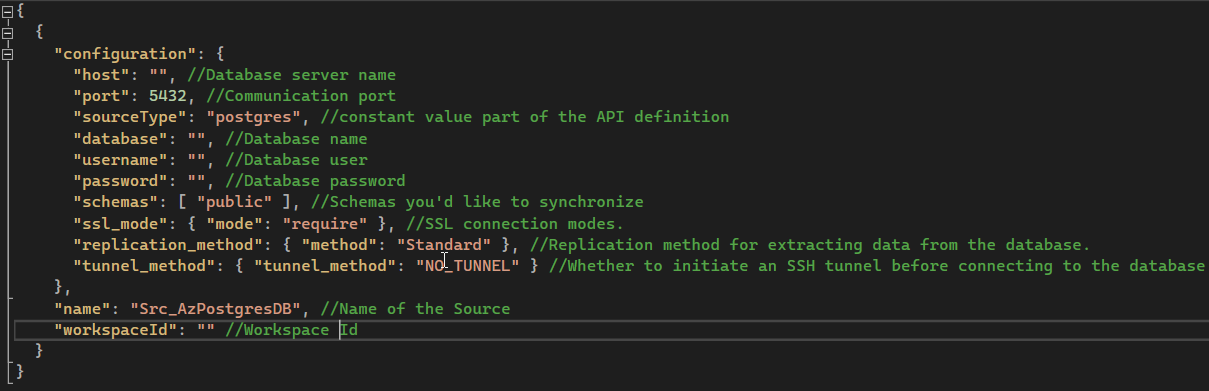
Task: Click the "name" key
Action: tap(83, 309)
